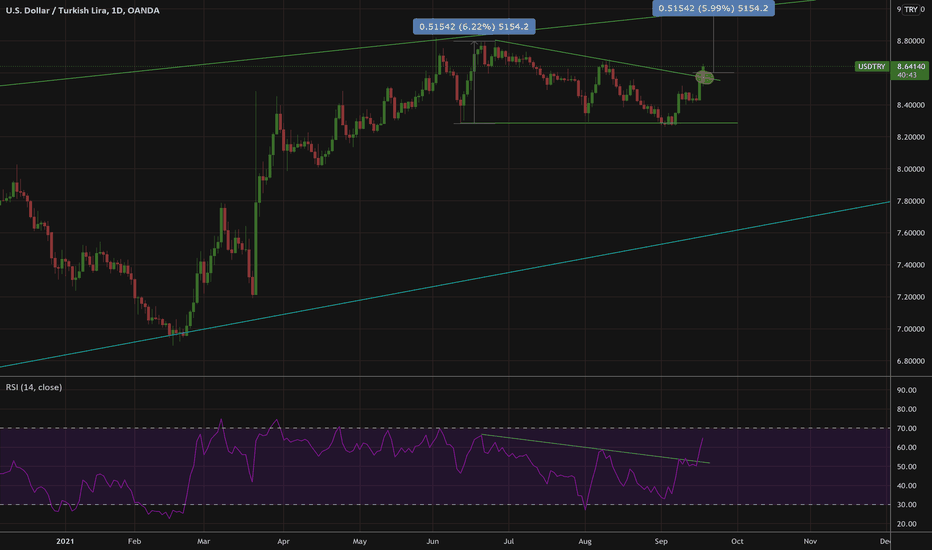Viewport: 932px width, 550px height.
Task: Click the RSI 90.00 scale label
Action: coord(906,391)
